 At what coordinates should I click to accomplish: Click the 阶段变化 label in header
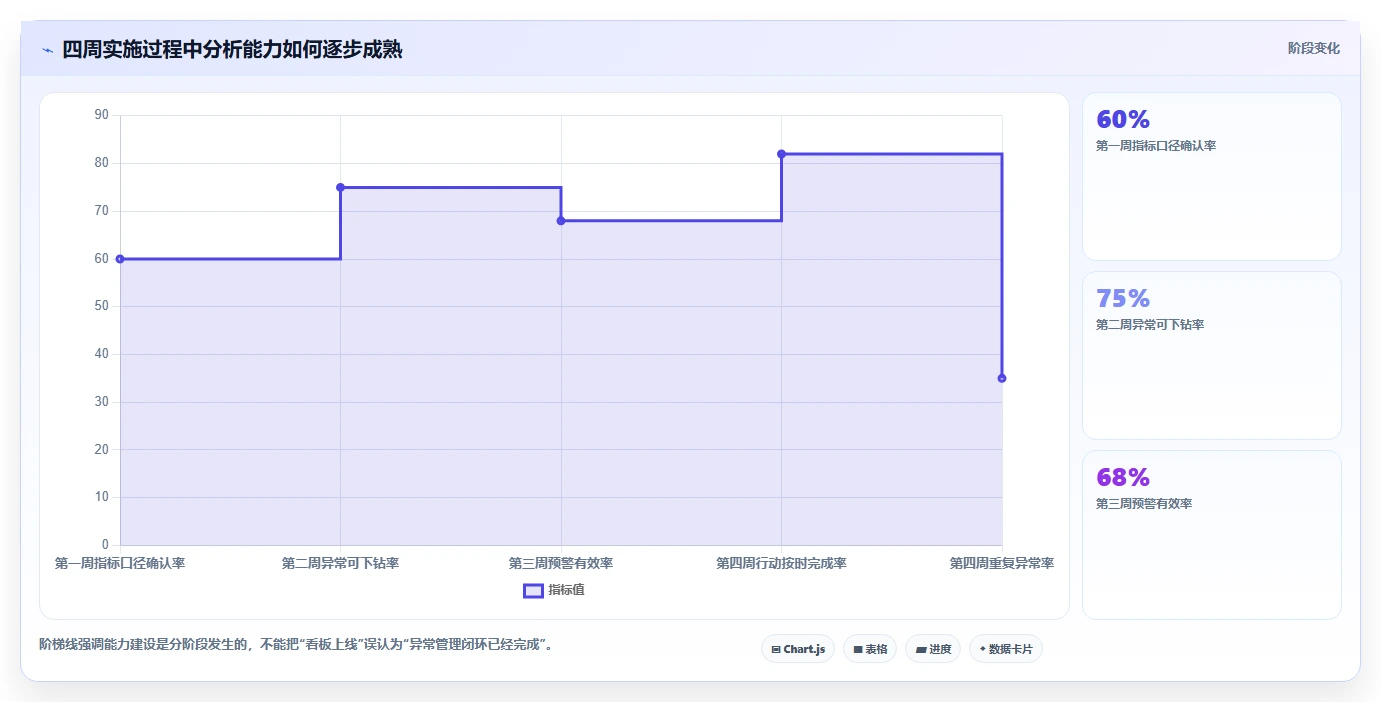point(1314,48)
